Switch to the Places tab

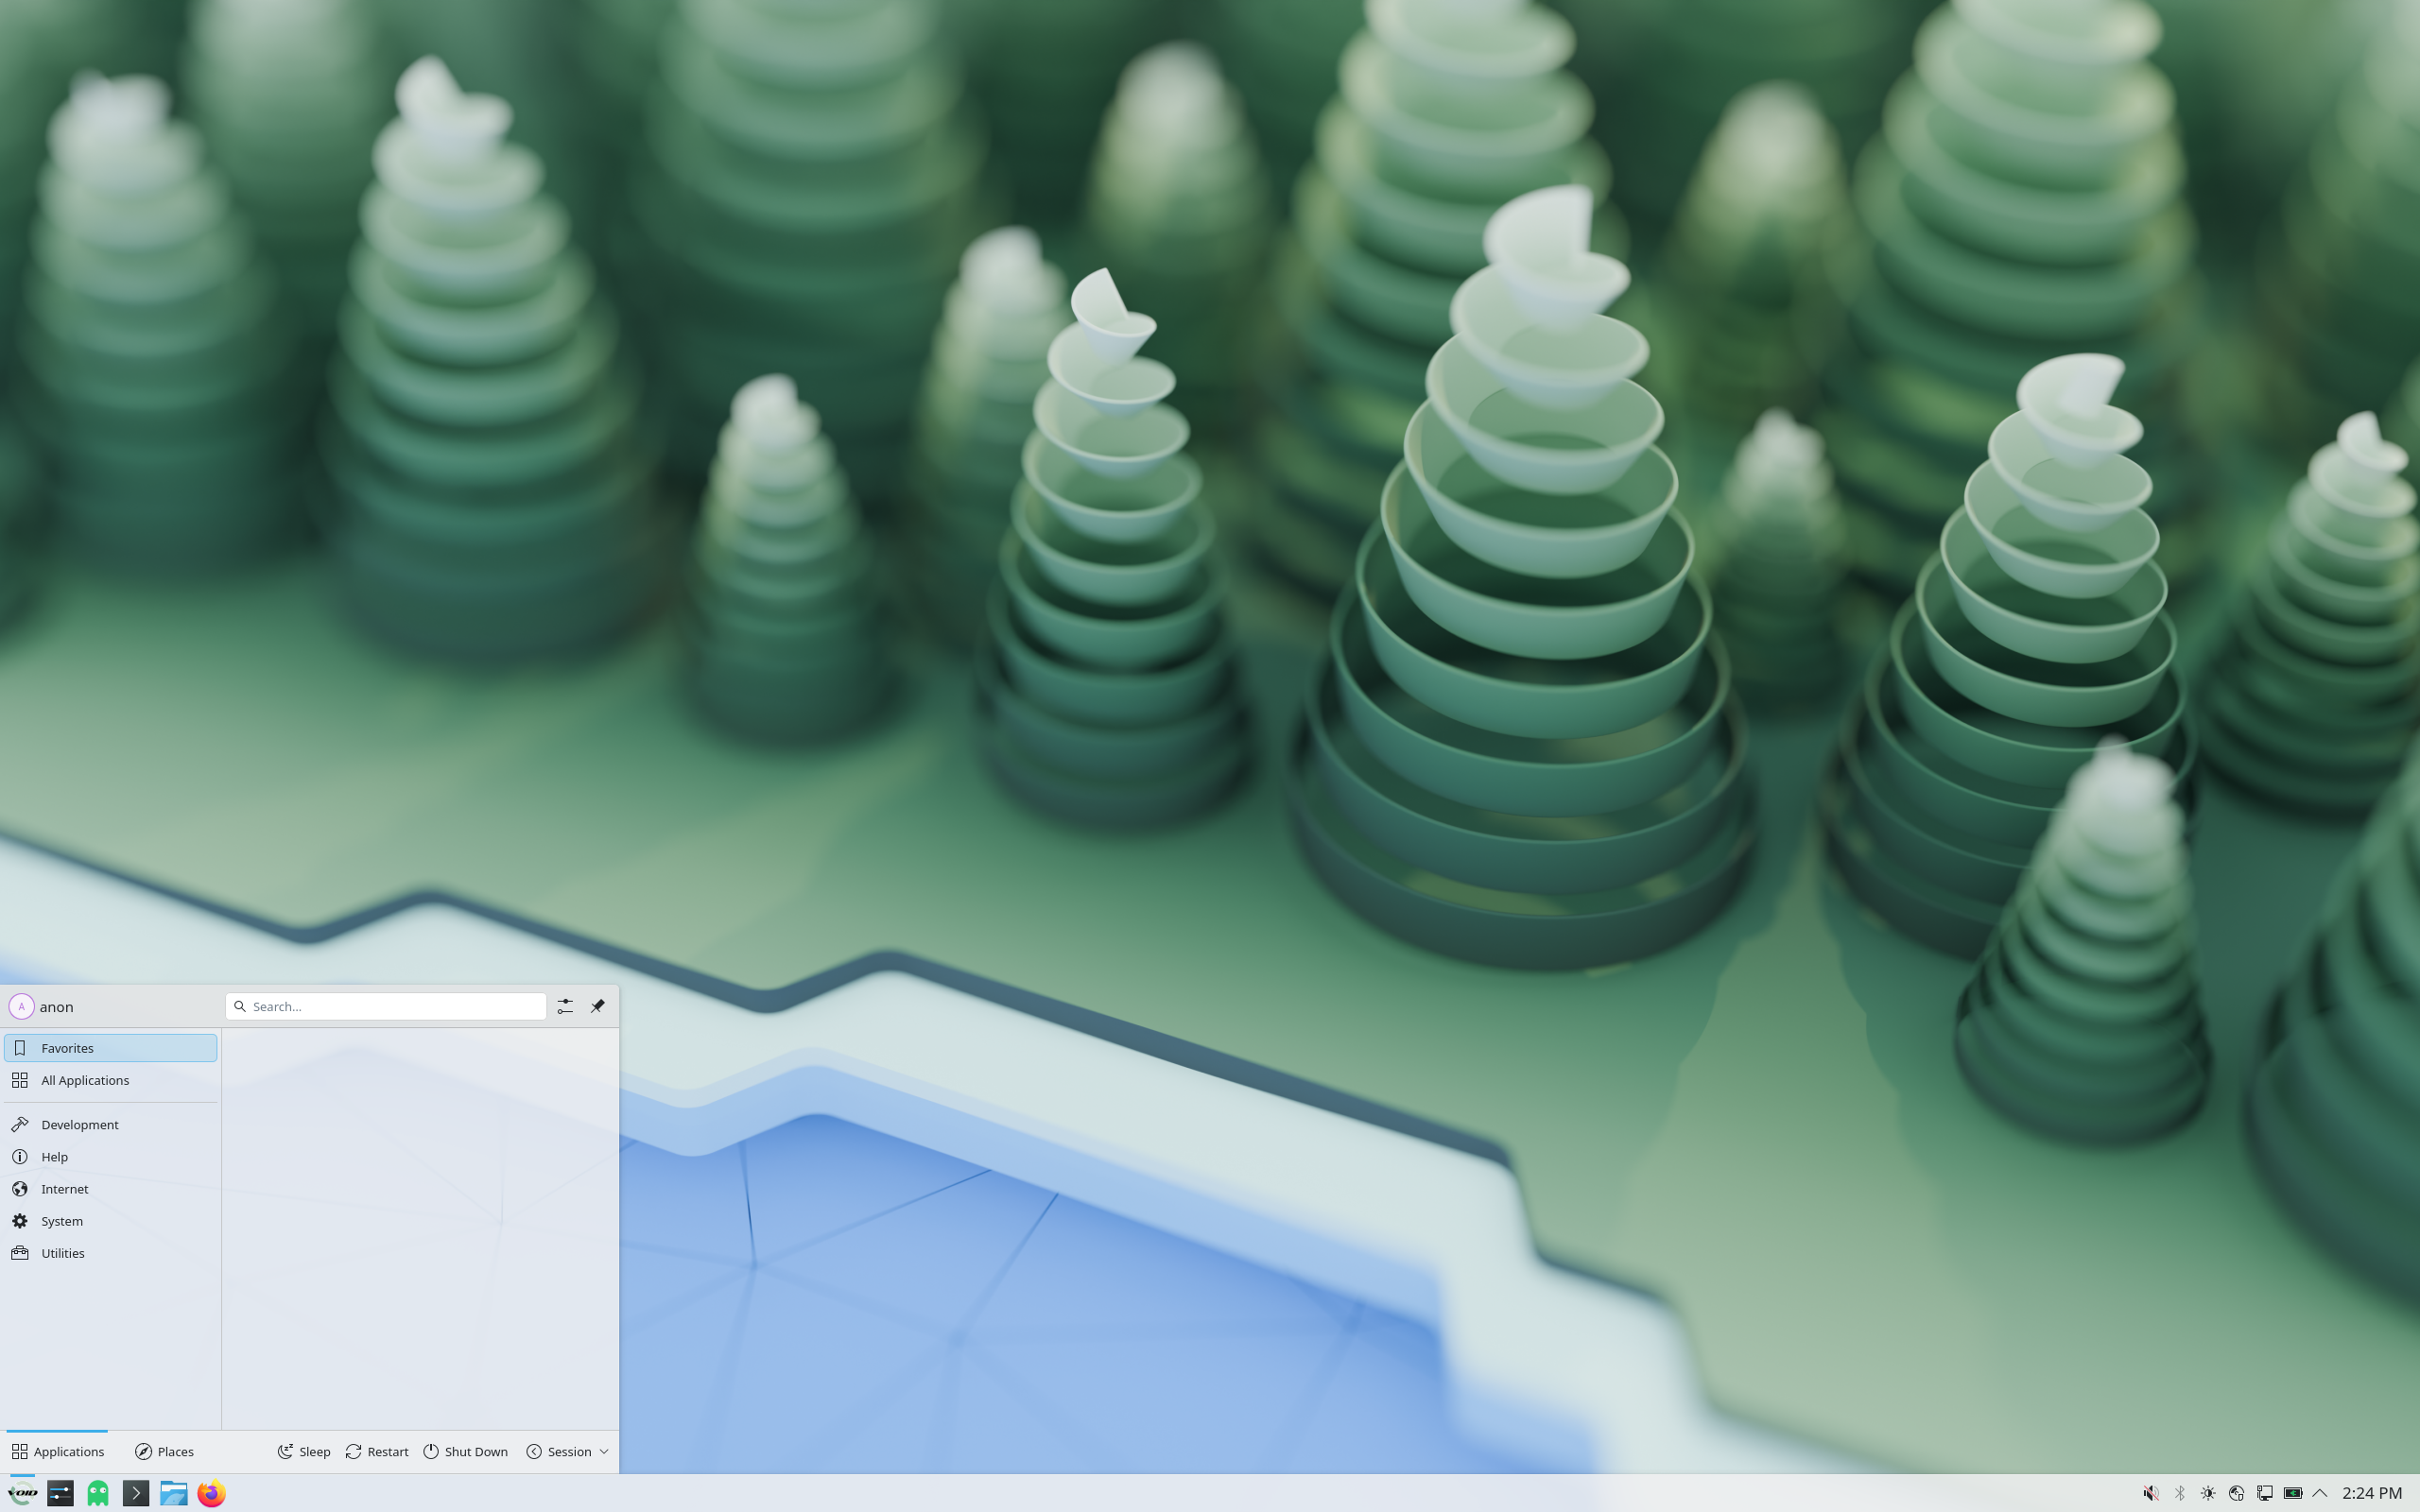pos(165,1452)
